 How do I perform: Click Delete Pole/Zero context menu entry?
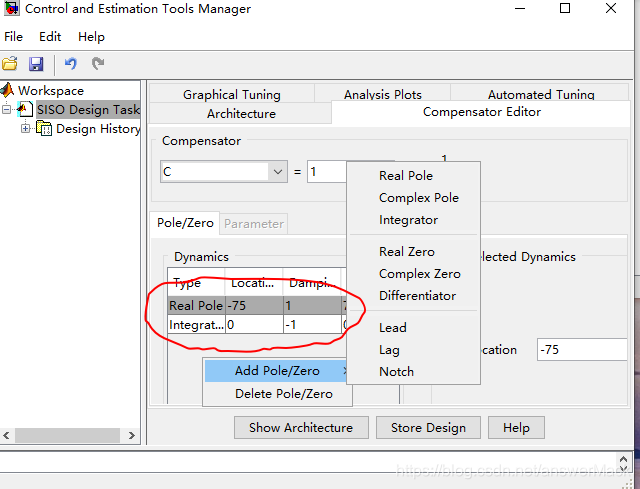coord(277,393)
